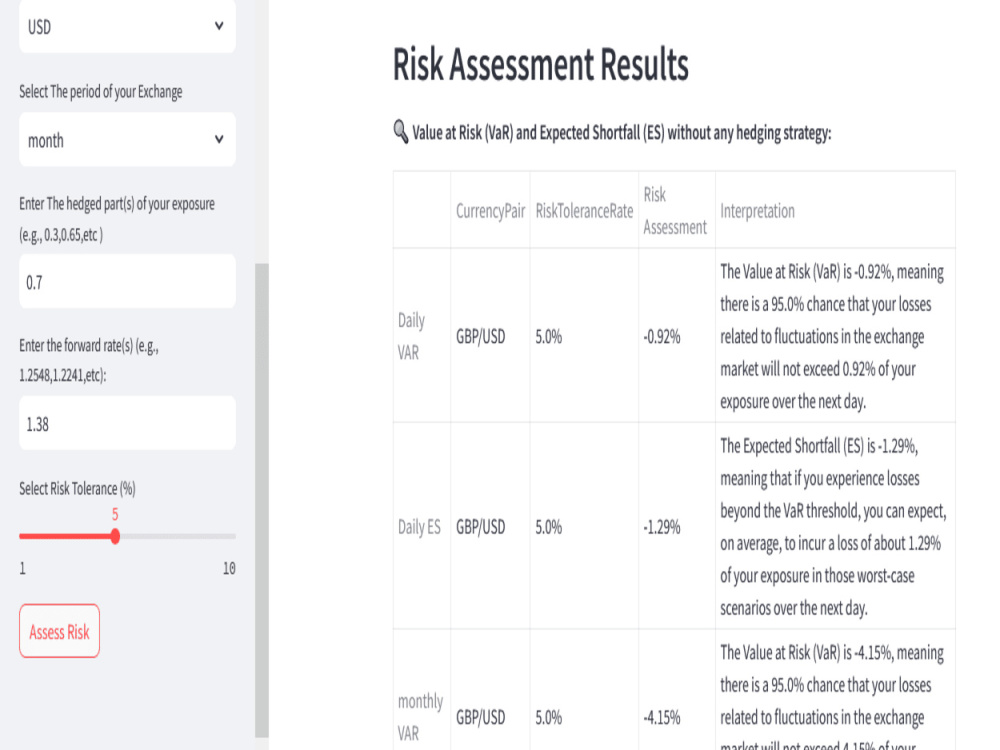Image resolution: width=1000 pixels, height=750 pixels.
Task: Click the red slider track
Action: 65,536
